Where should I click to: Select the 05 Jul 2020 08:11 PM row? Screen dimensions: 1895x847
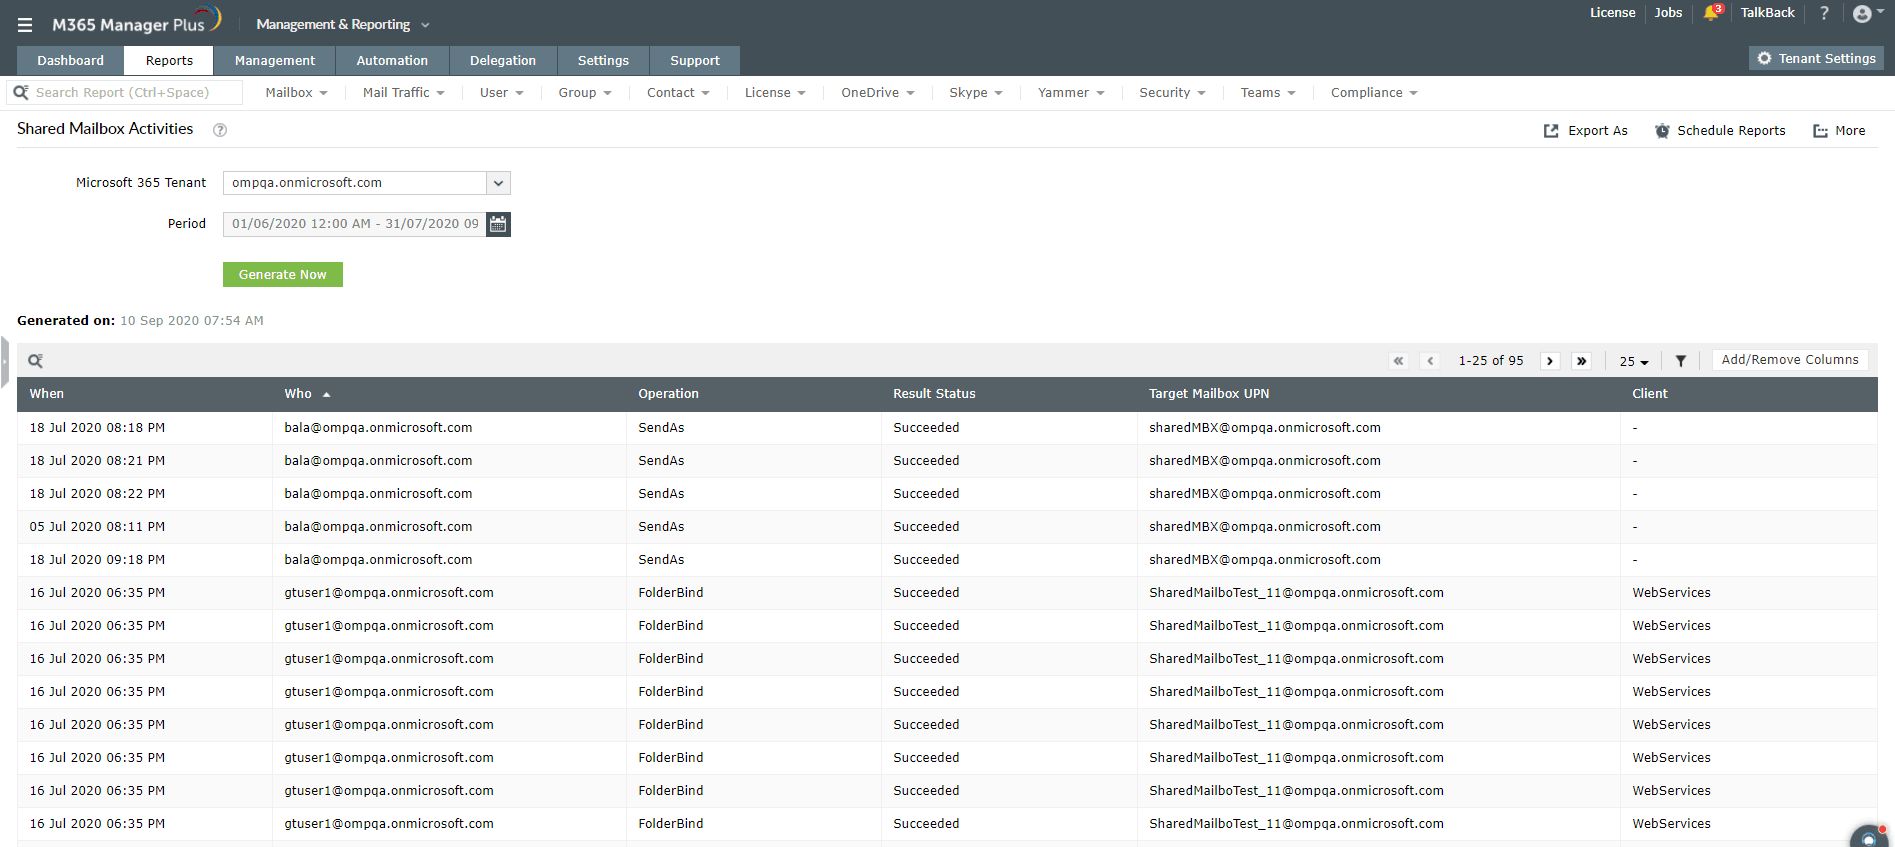(947, 527)
